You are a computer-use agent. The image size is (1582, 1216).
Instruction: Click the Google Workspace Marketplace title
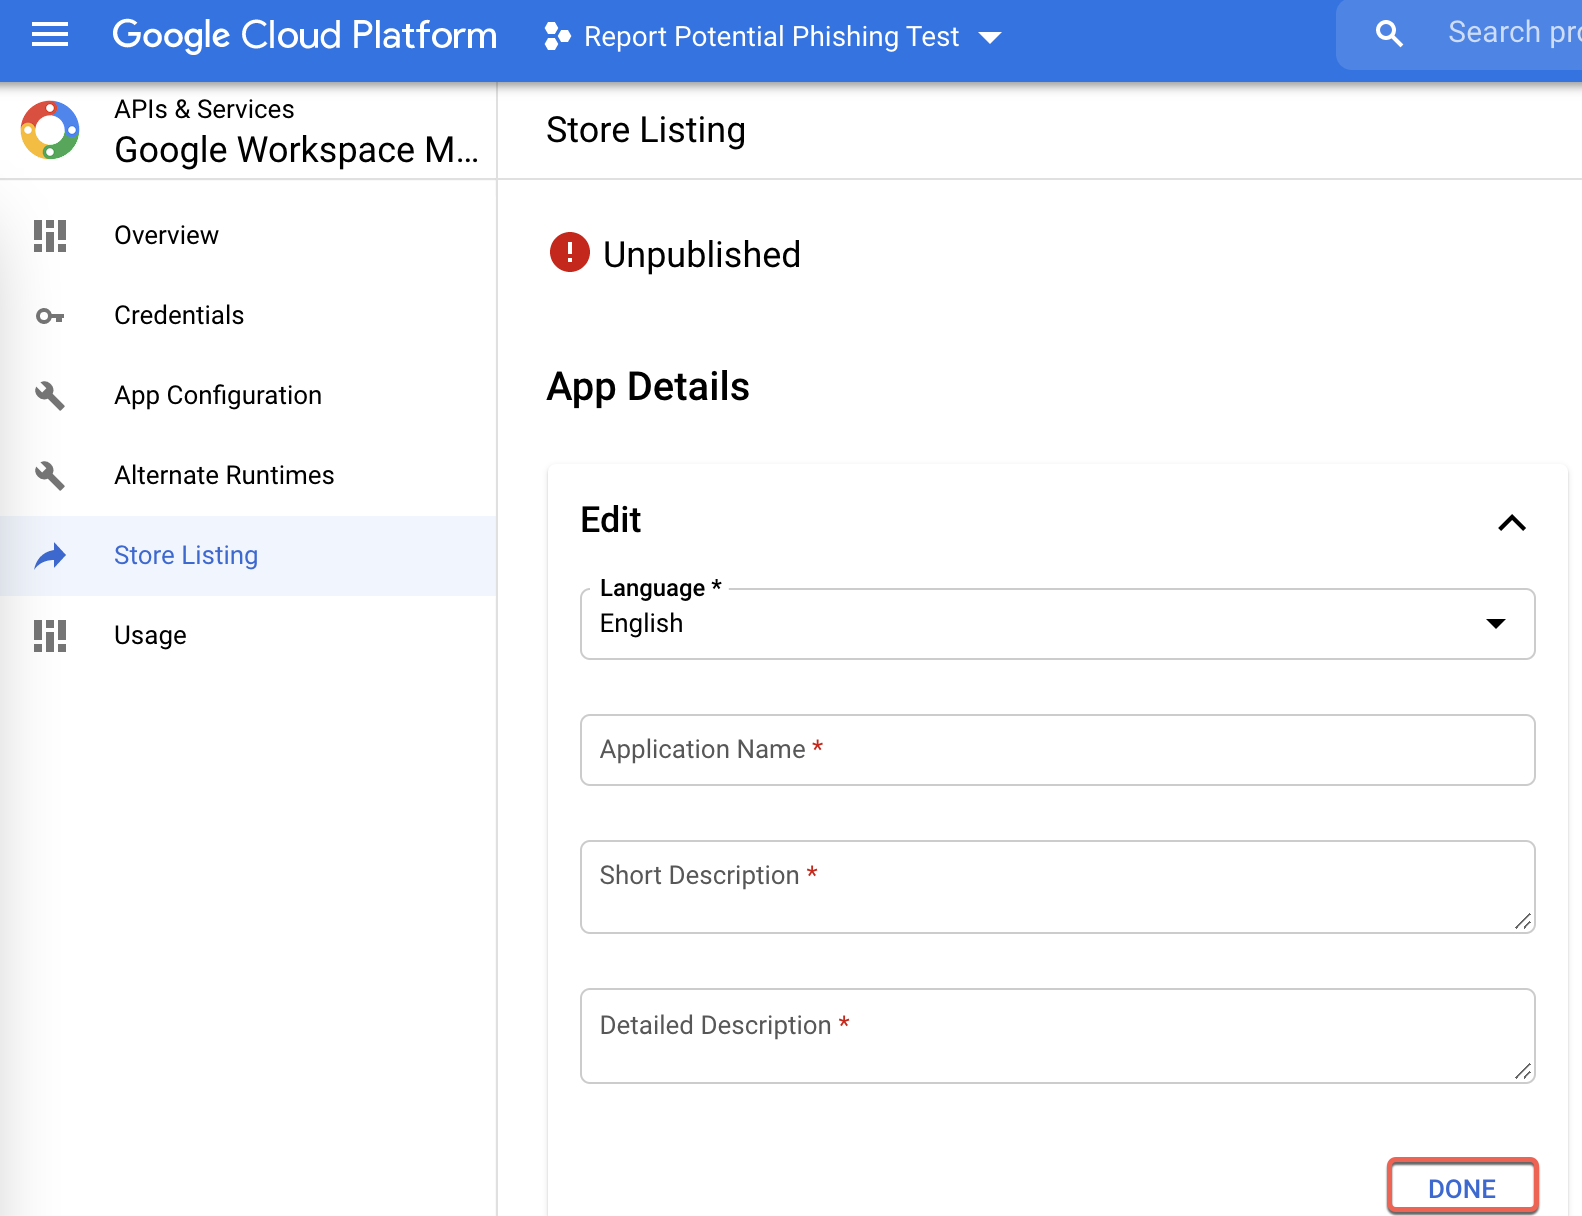[x=296, y=150]
